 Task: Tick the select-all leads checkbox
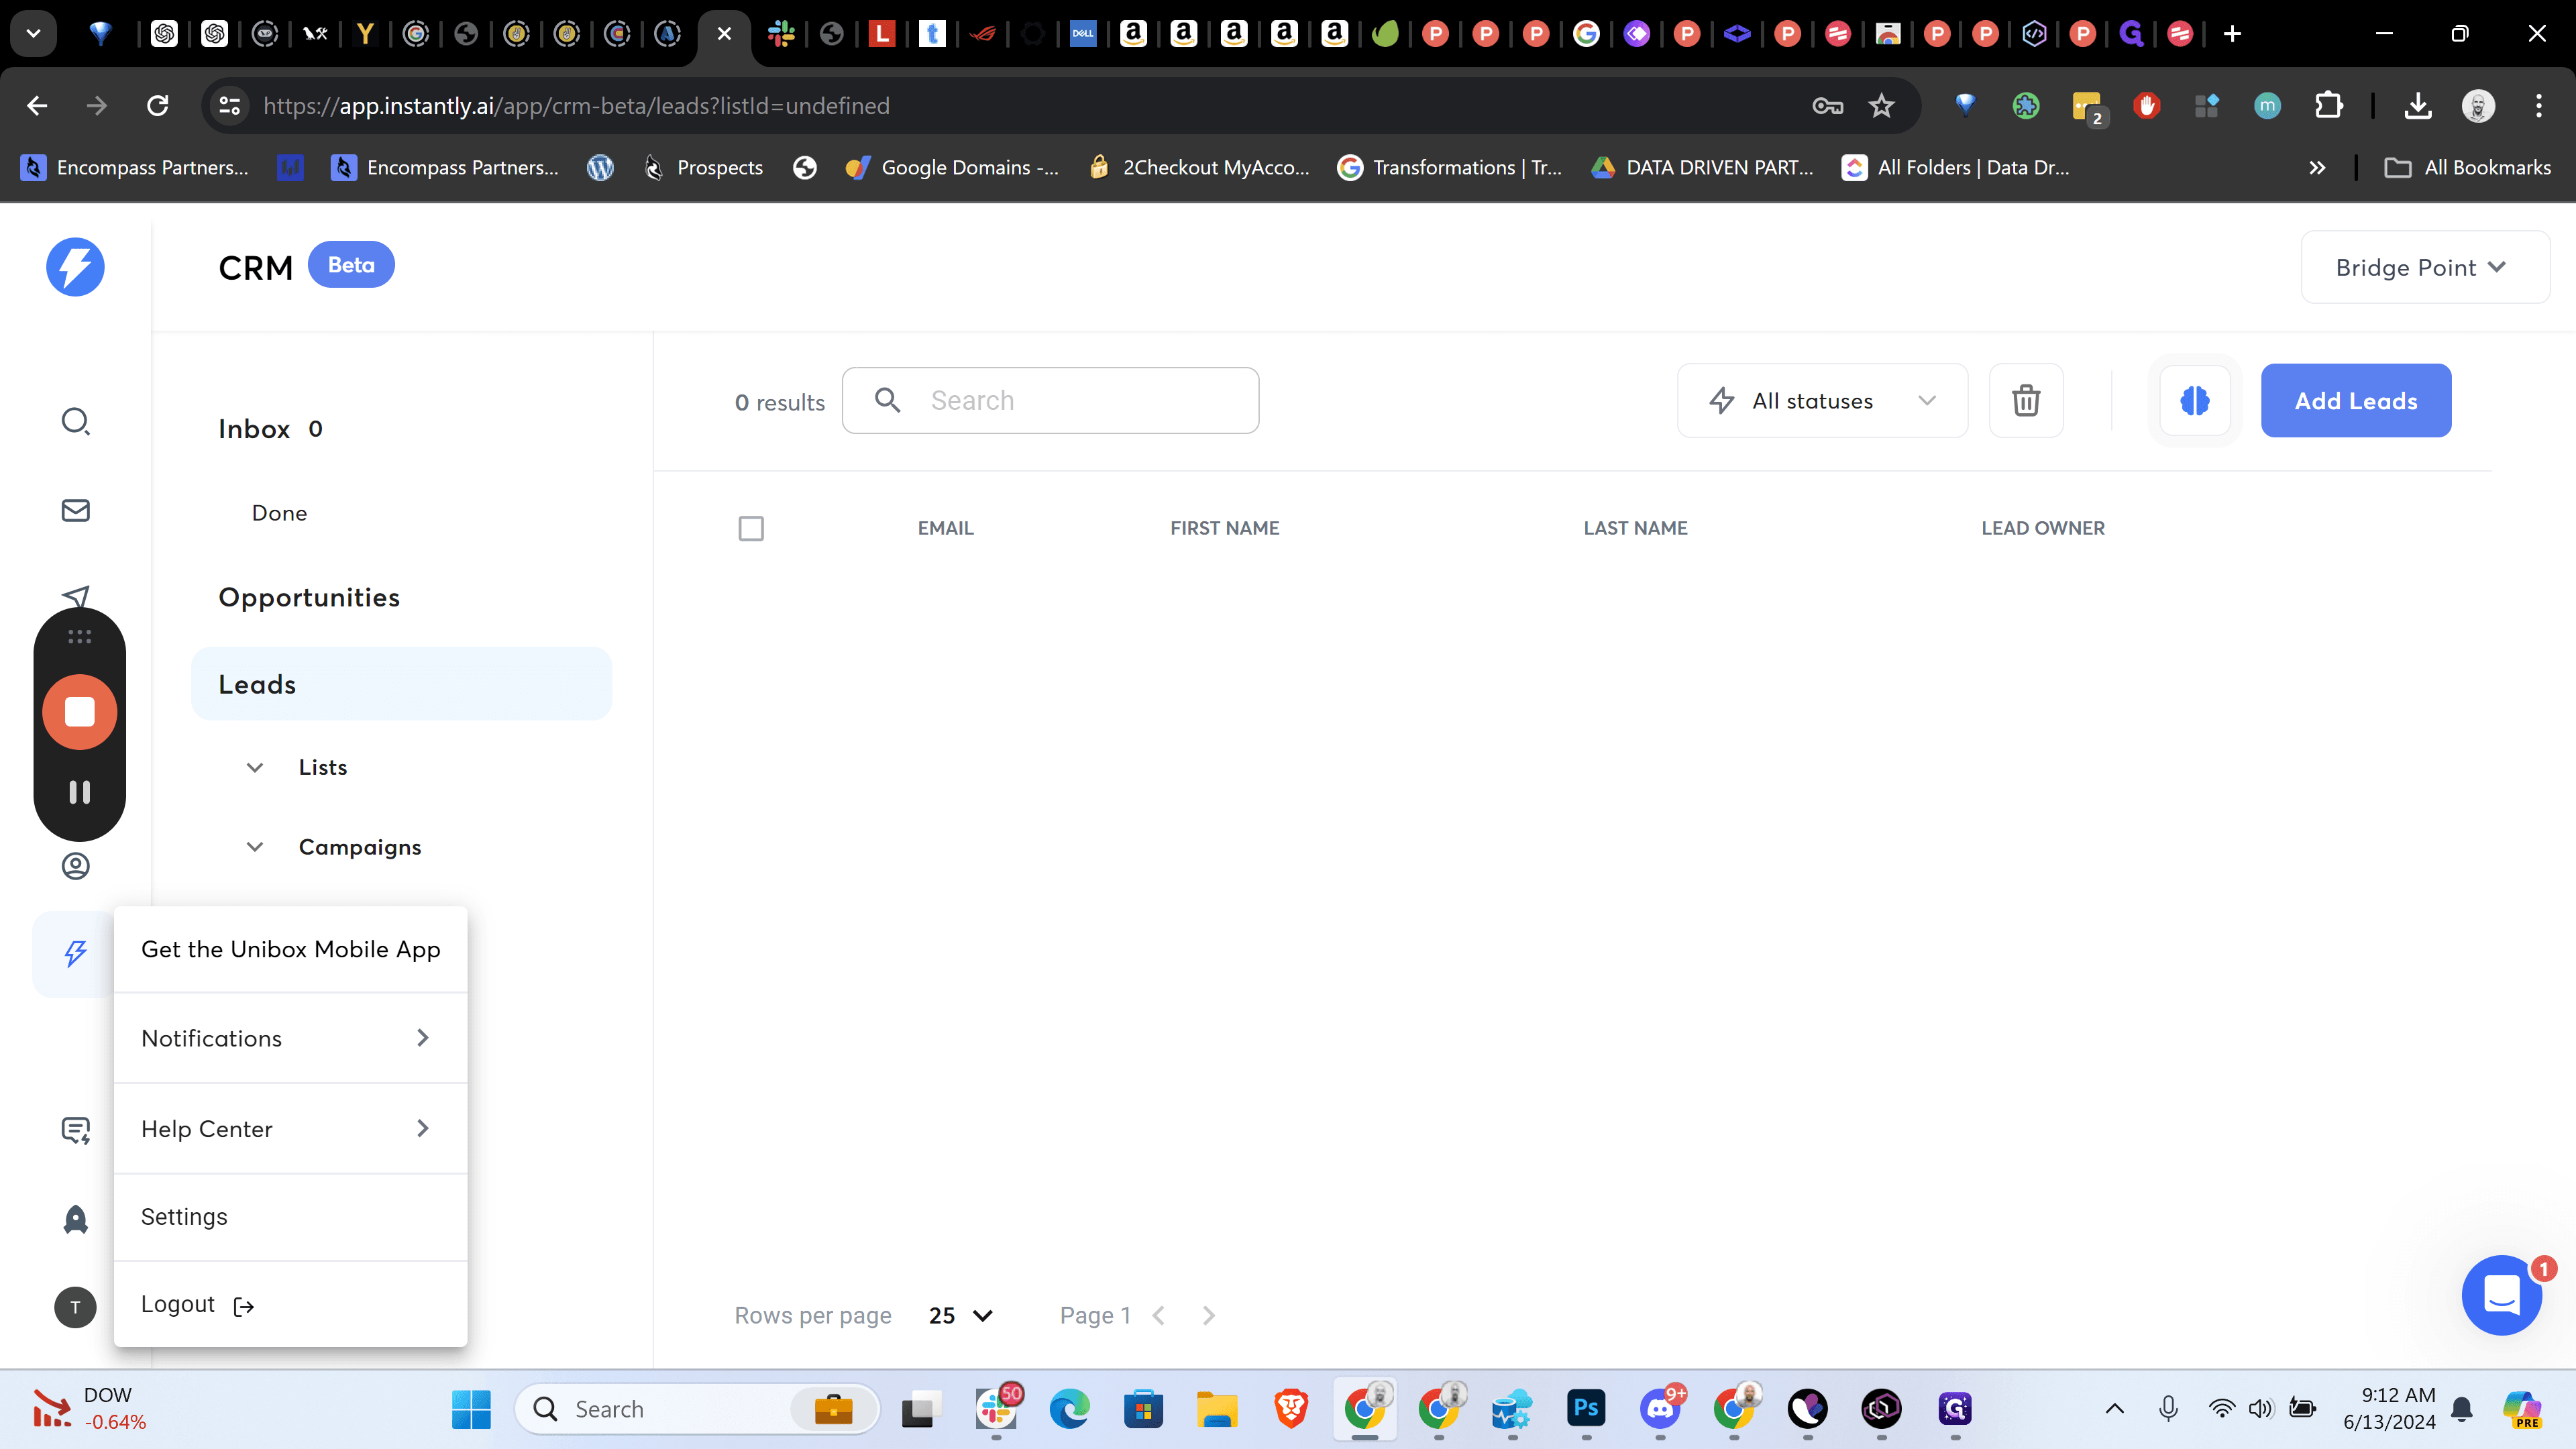751,528
